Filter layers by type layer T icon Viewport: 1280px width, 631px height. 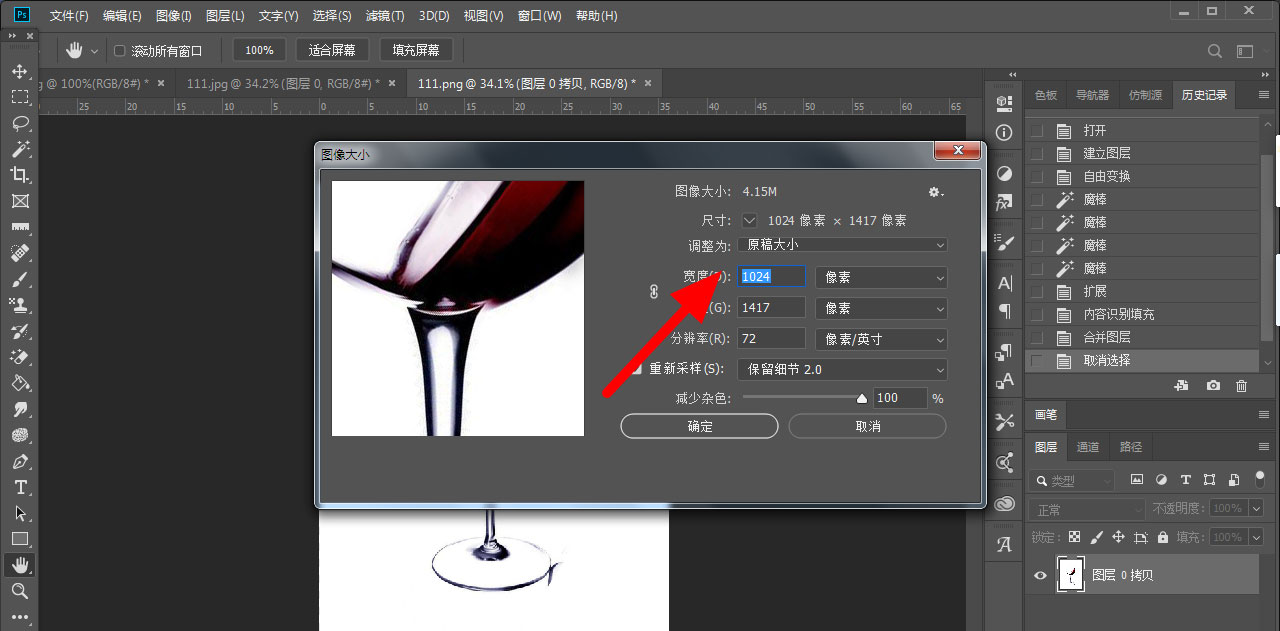(x=1186, y=480)
